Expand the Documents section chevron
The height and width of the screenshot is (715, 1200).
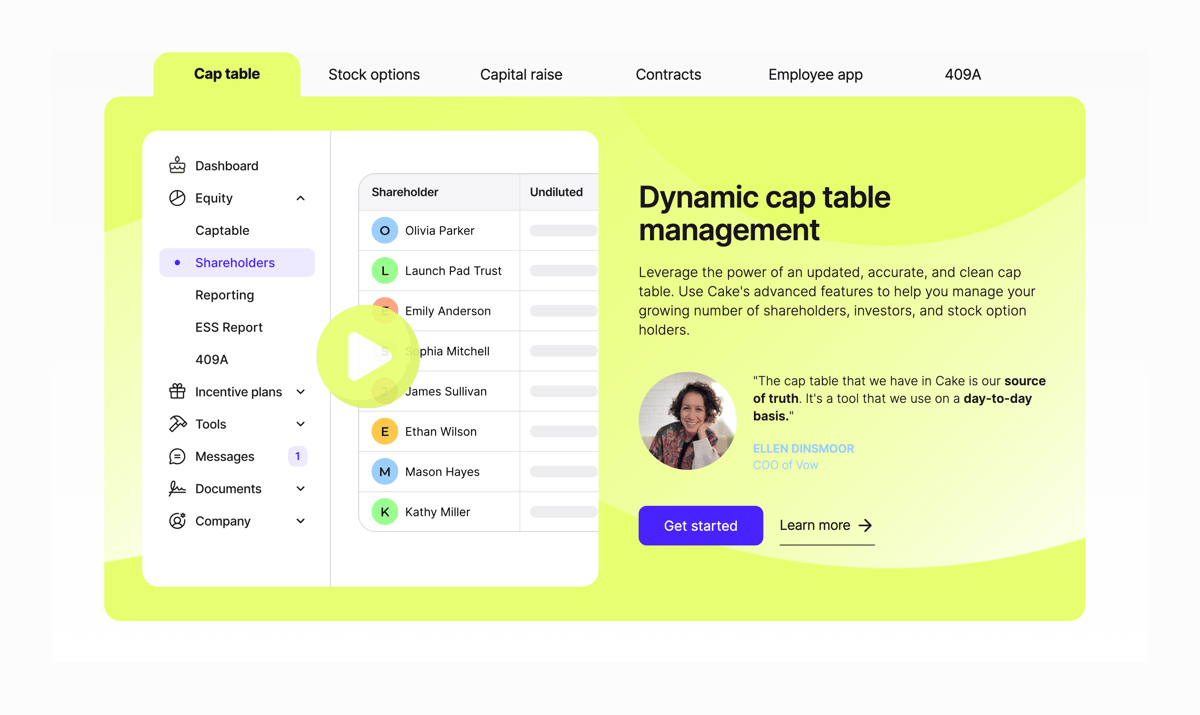pyautogui.click(x=300, y=488)
